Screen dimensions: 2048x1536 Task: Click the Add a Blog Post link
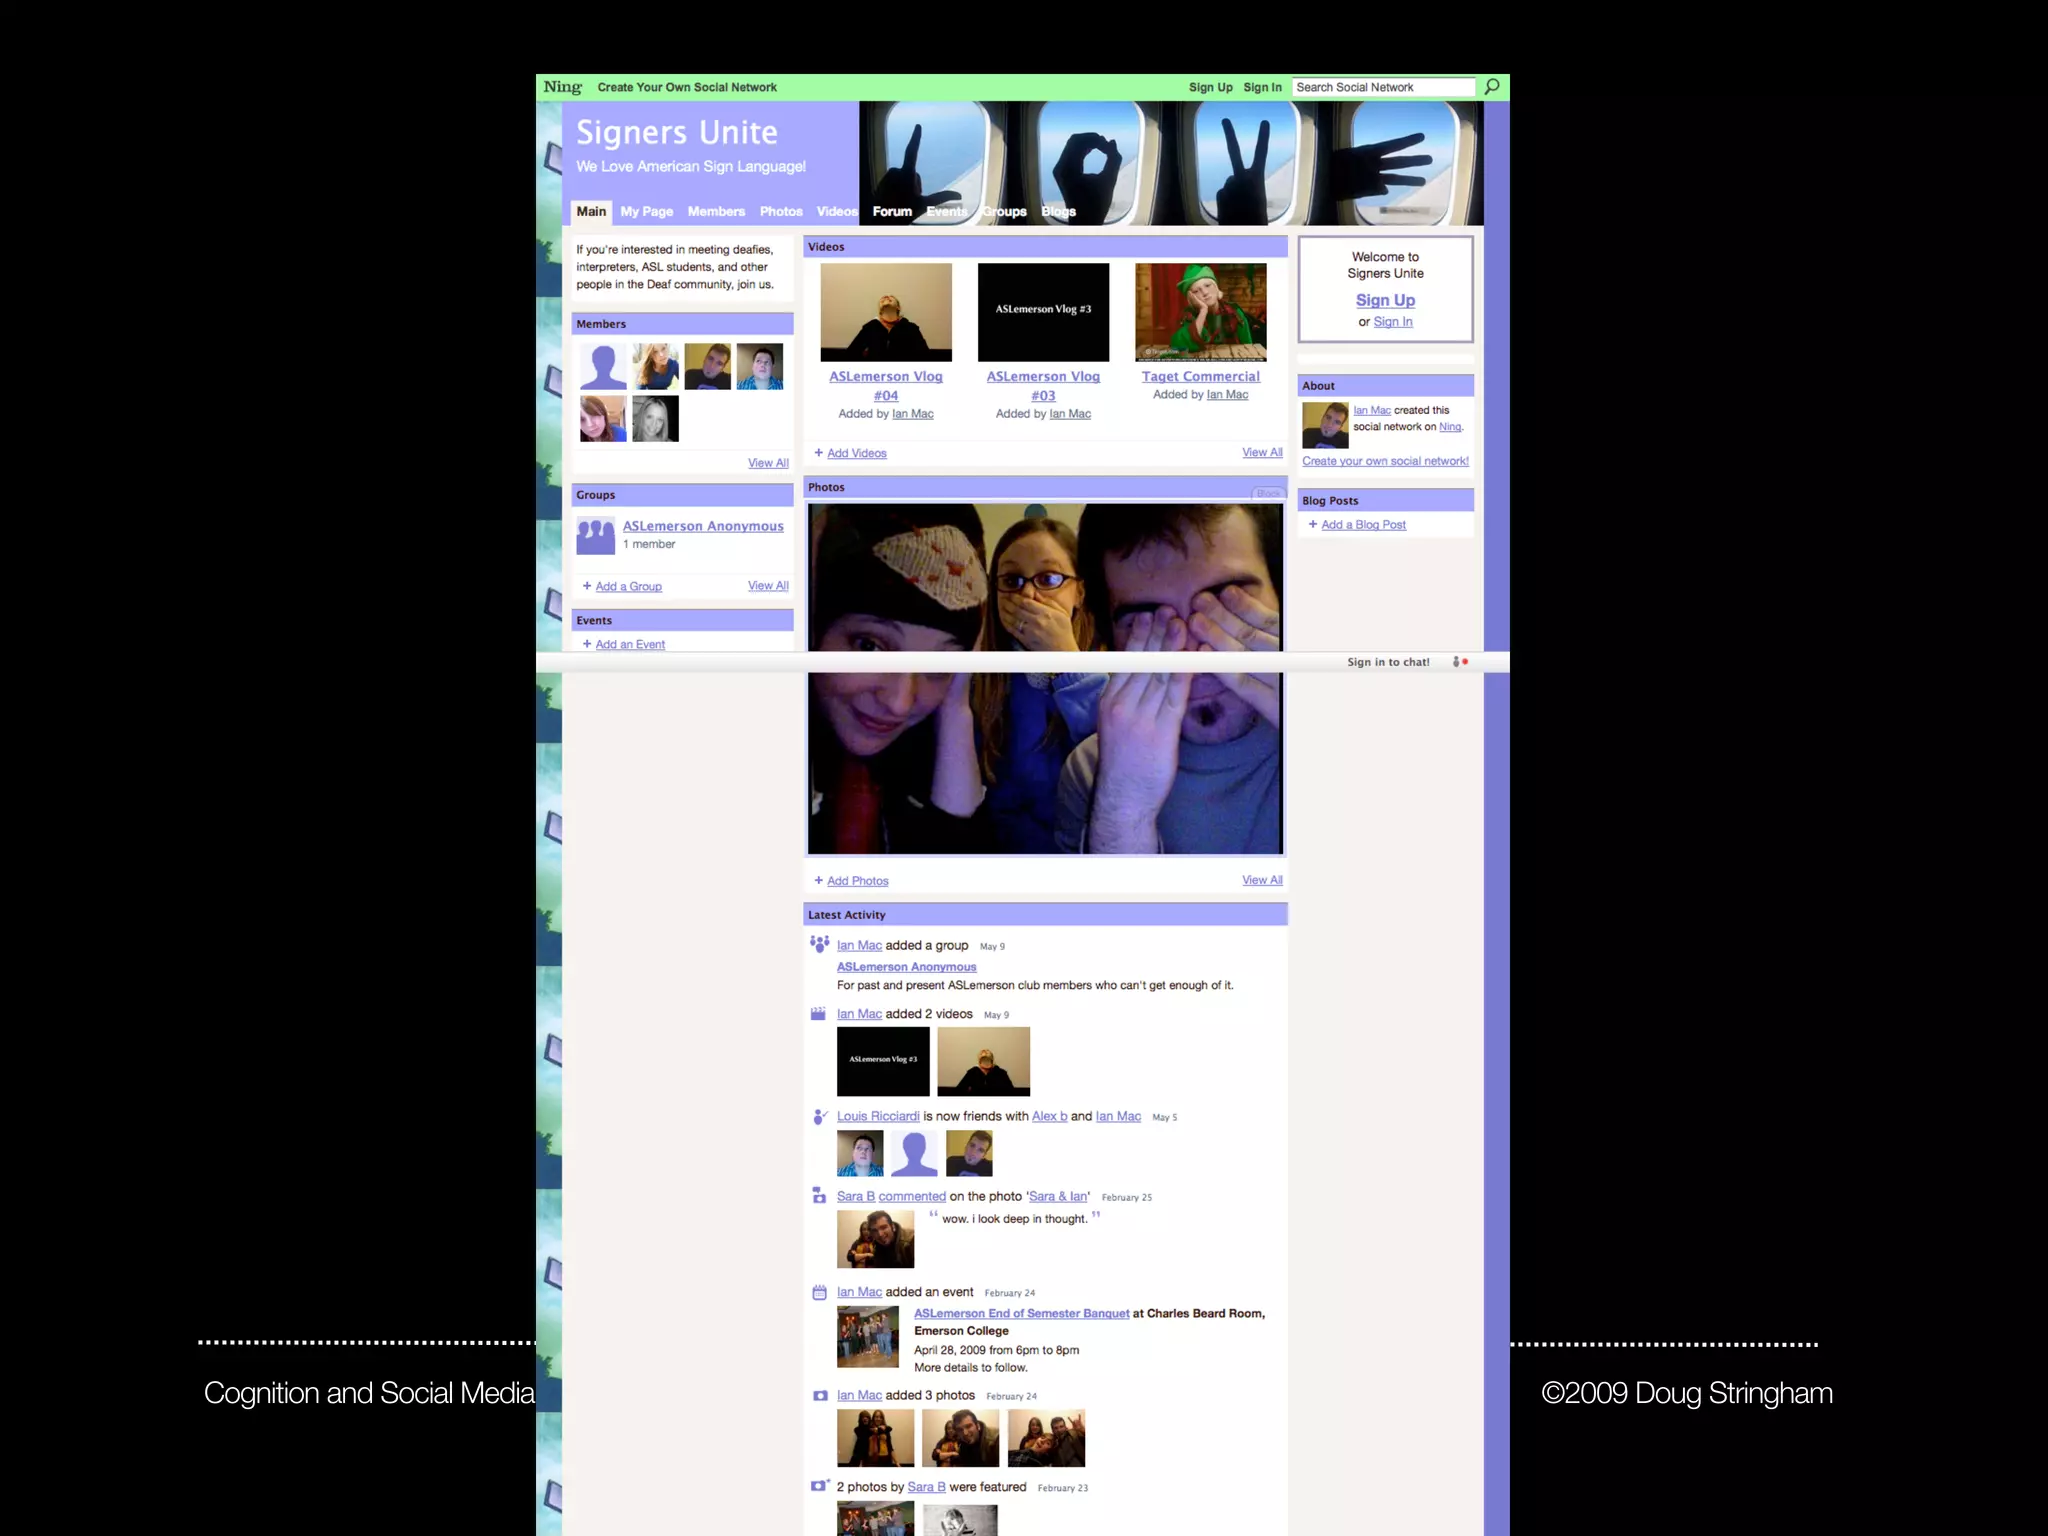(x=1364, y=524)
